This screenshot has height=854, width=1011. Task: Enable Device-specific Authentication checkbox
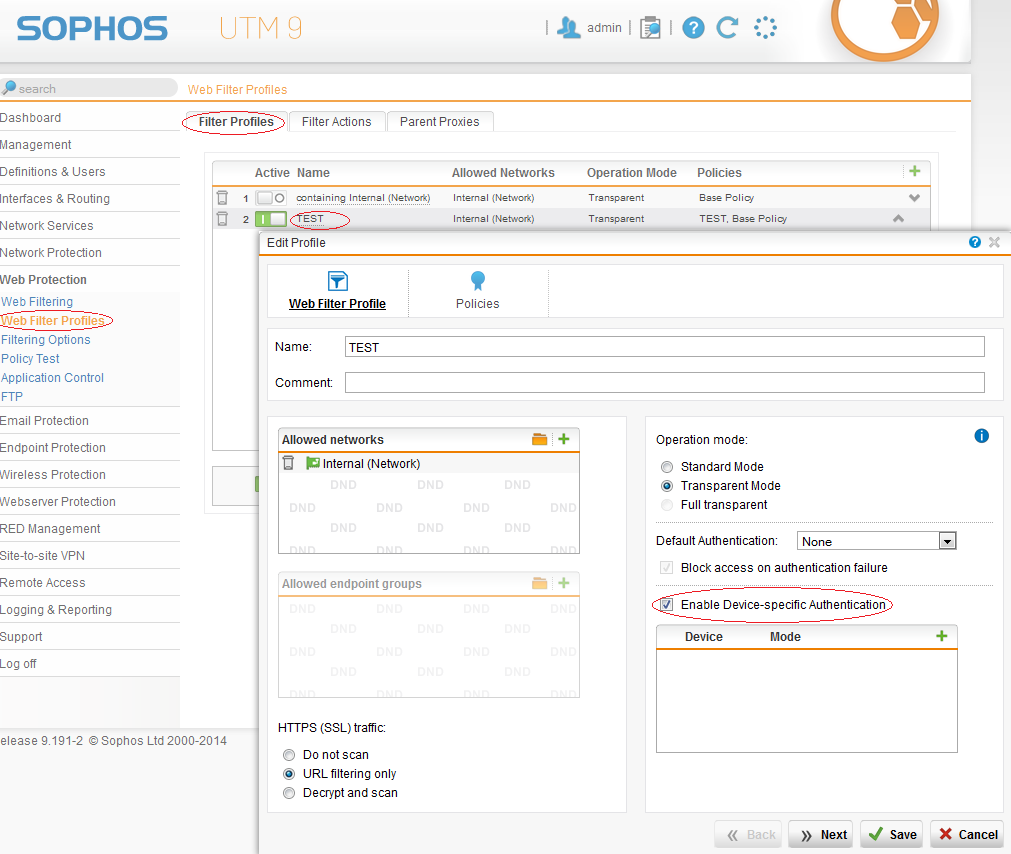[665, 605]
